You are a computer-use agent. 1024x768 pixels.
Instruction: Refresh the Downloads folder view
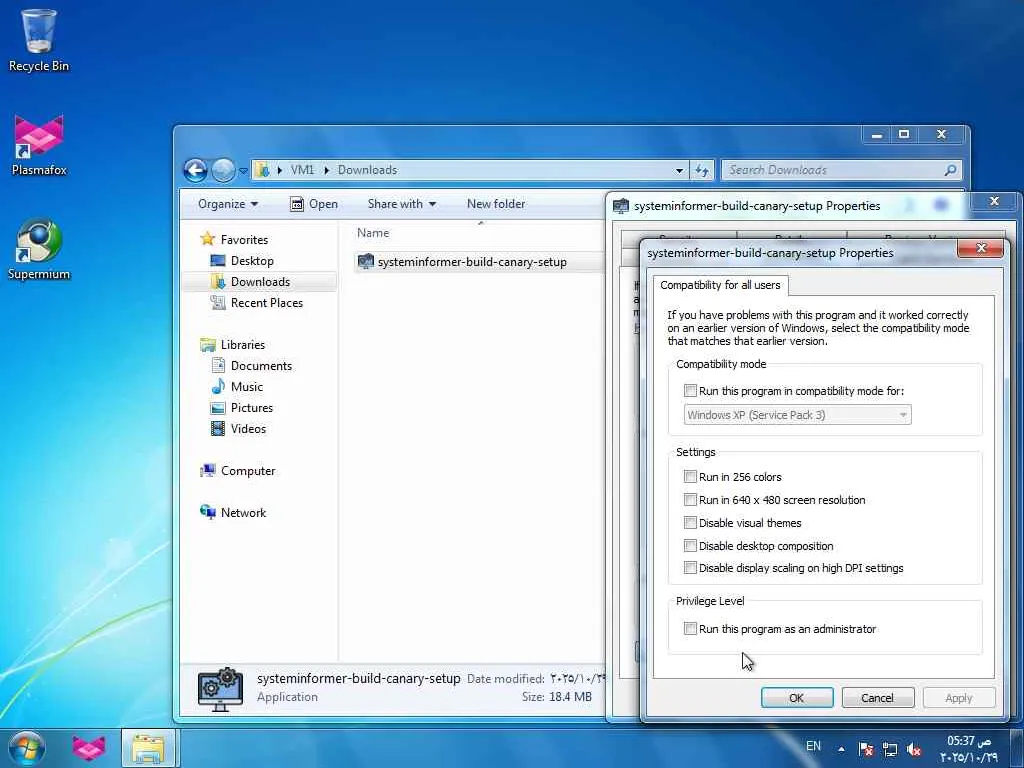click(702, 170)
